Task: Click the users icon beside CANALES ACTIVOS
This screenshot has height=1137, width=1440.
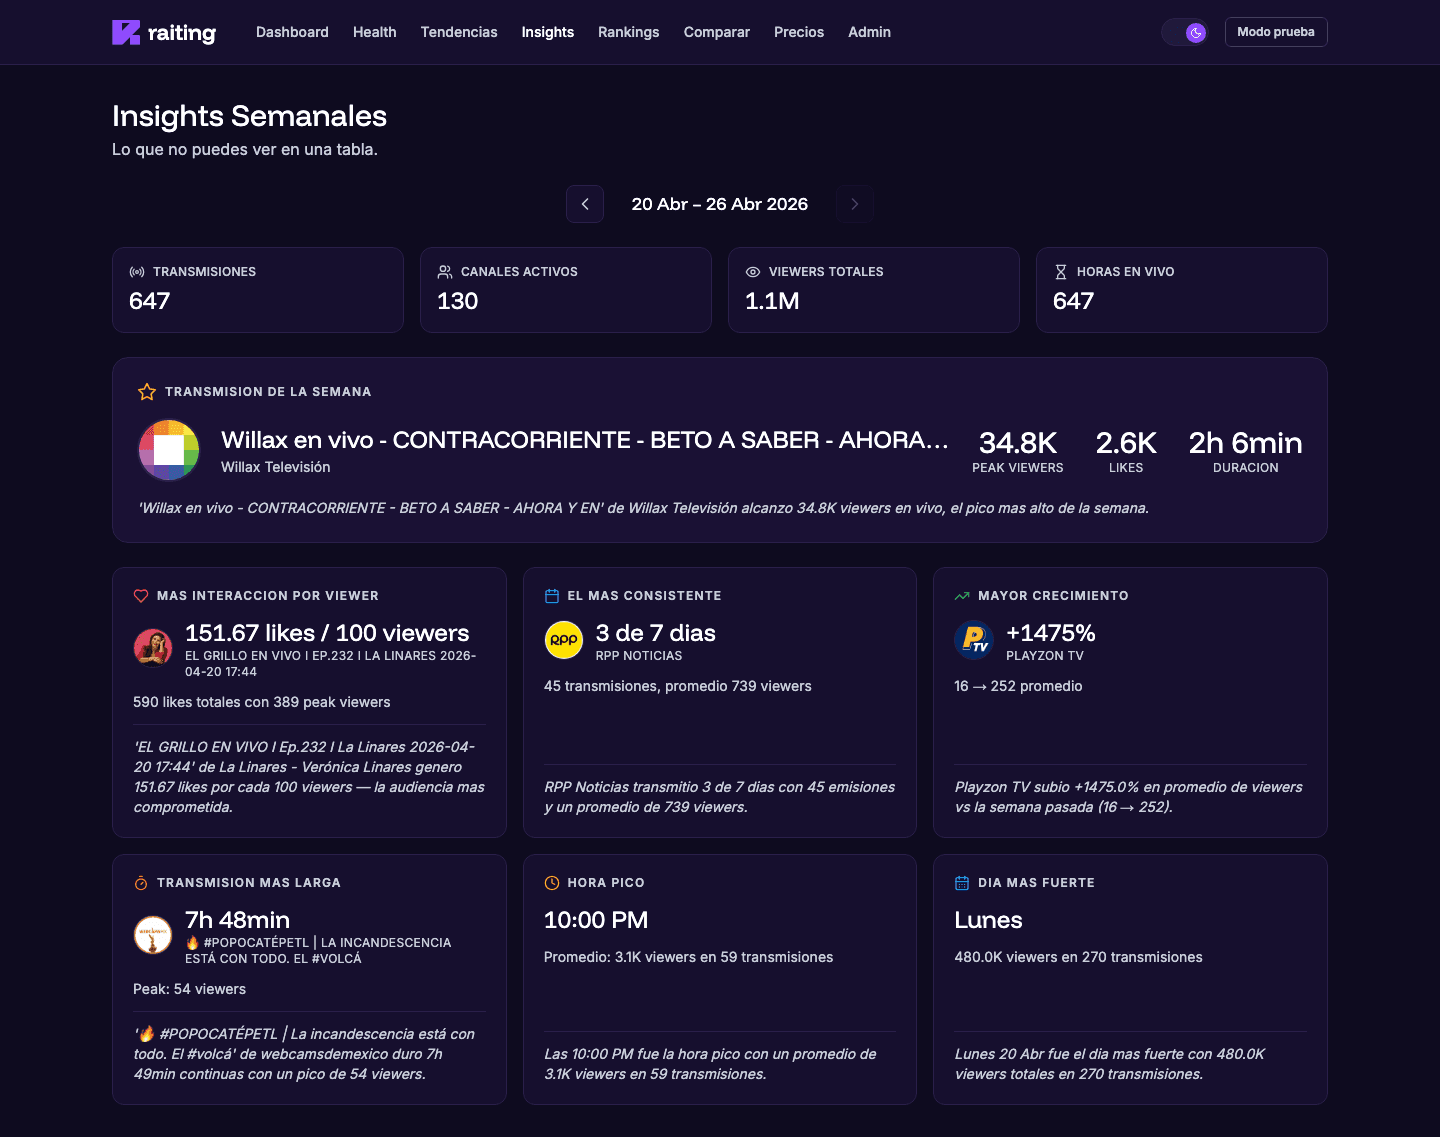Action: pos(445,272)
